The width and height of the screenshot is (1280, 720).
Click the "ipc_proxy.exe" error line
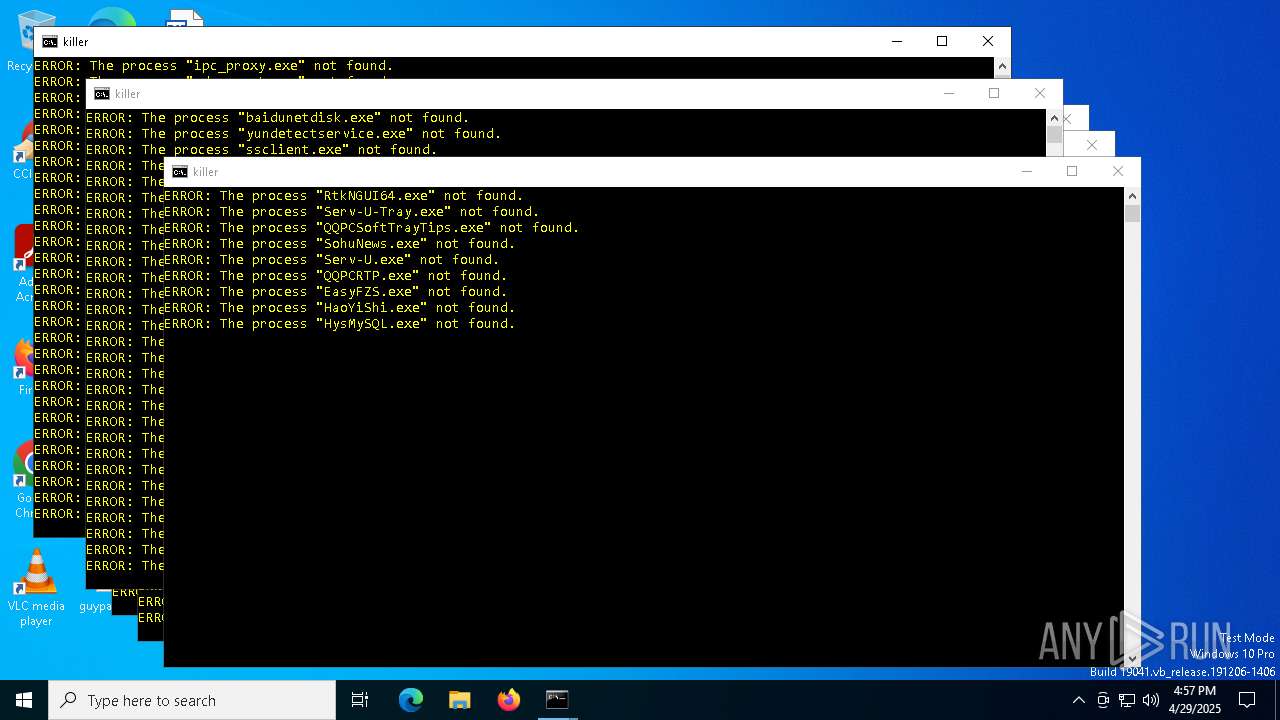[x=214, y=66]
